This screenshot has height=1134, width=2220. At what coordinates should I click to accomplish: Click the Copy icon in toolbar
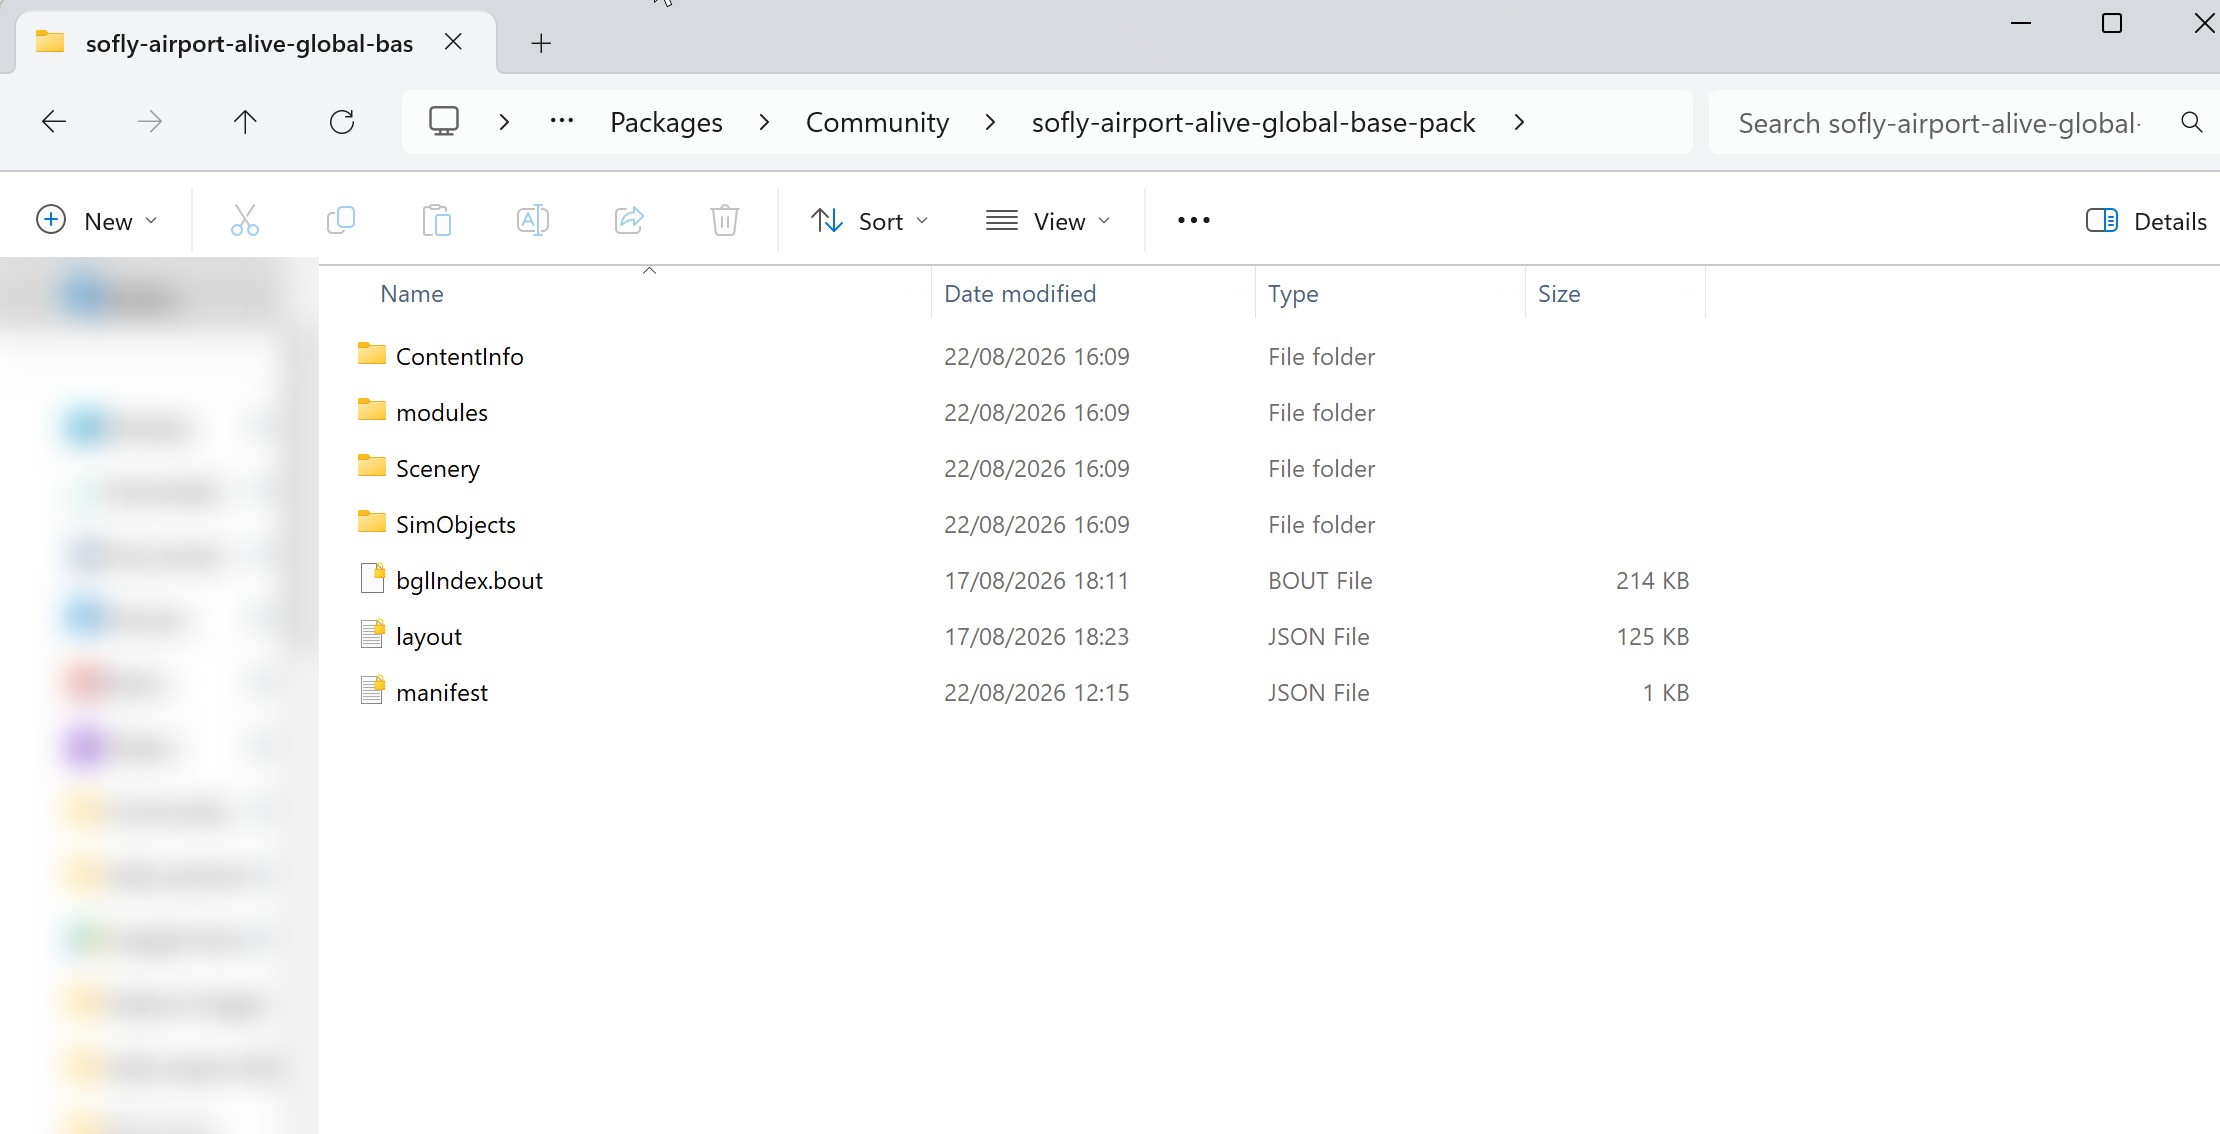pos(341,220)
